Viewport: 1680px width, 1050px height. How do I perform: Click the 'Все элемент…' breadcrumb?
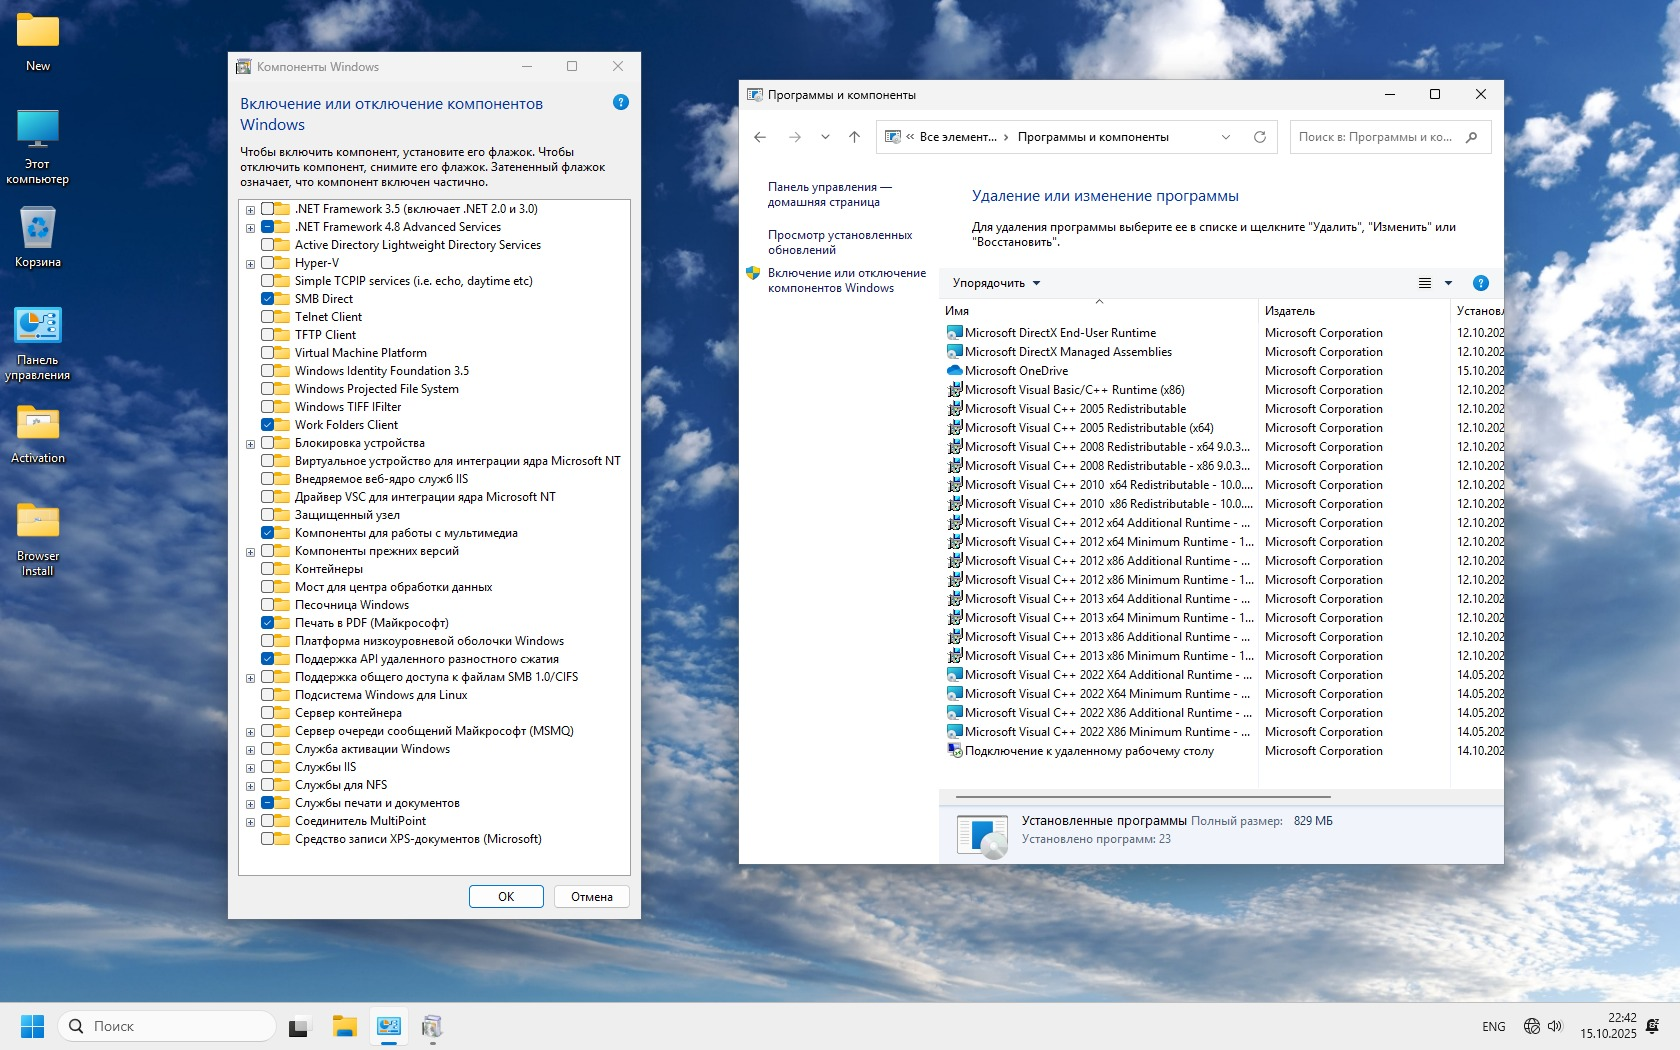click(958, 137)
